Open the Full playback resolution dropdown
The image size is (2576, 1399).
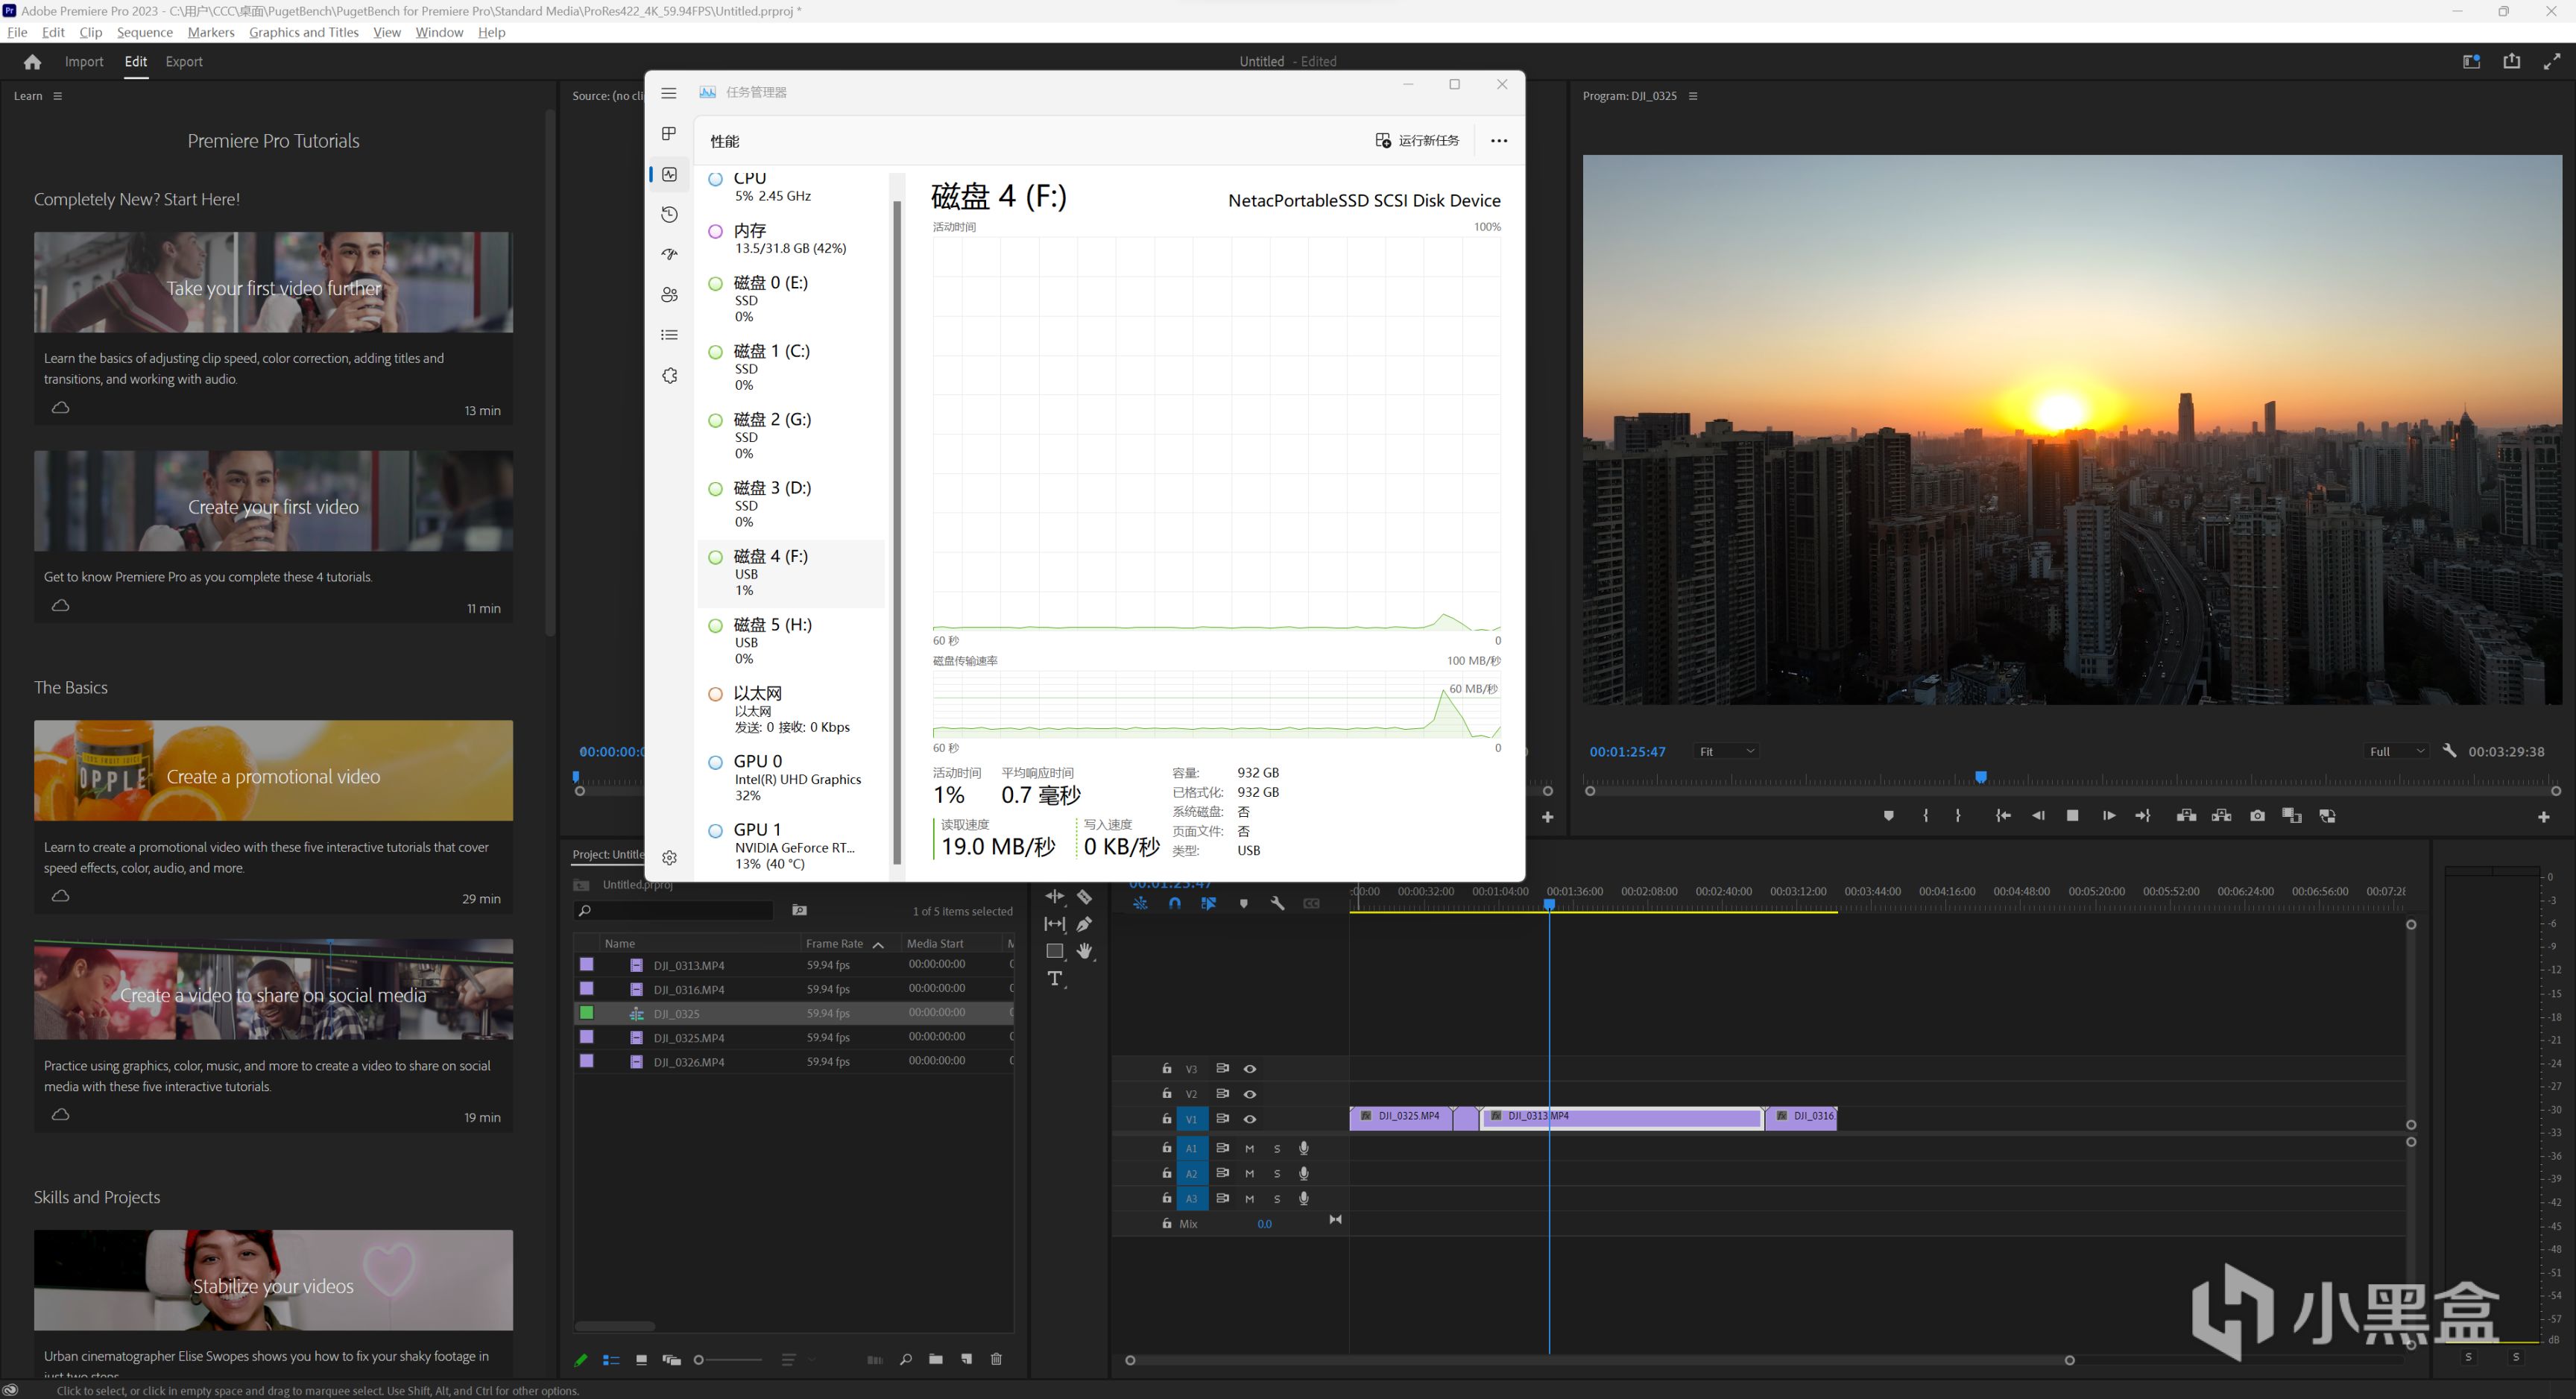pyautogui.click(x=2396, y=751)
